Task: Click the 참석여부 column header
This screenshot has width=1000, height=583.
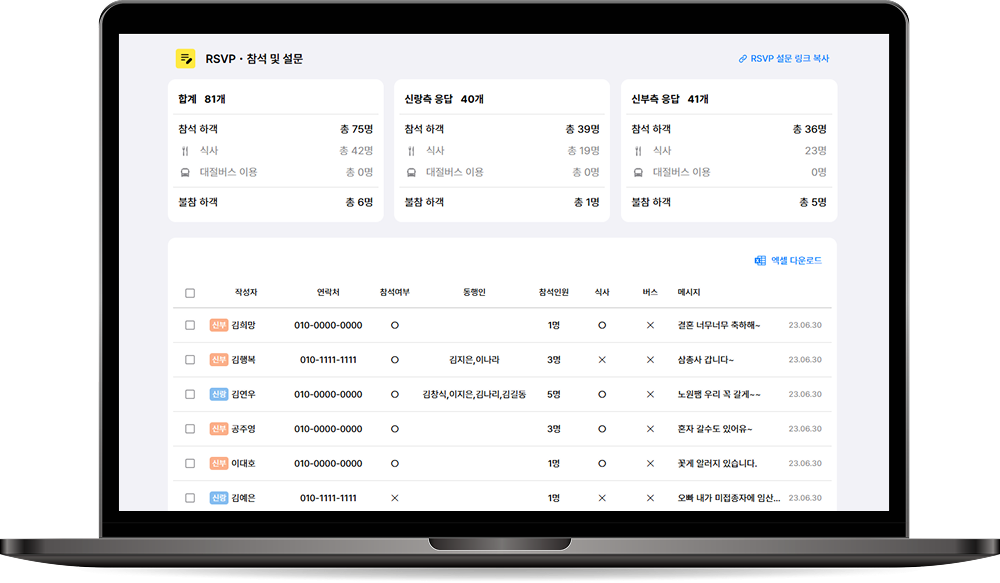Action: (x=394, y=293)
